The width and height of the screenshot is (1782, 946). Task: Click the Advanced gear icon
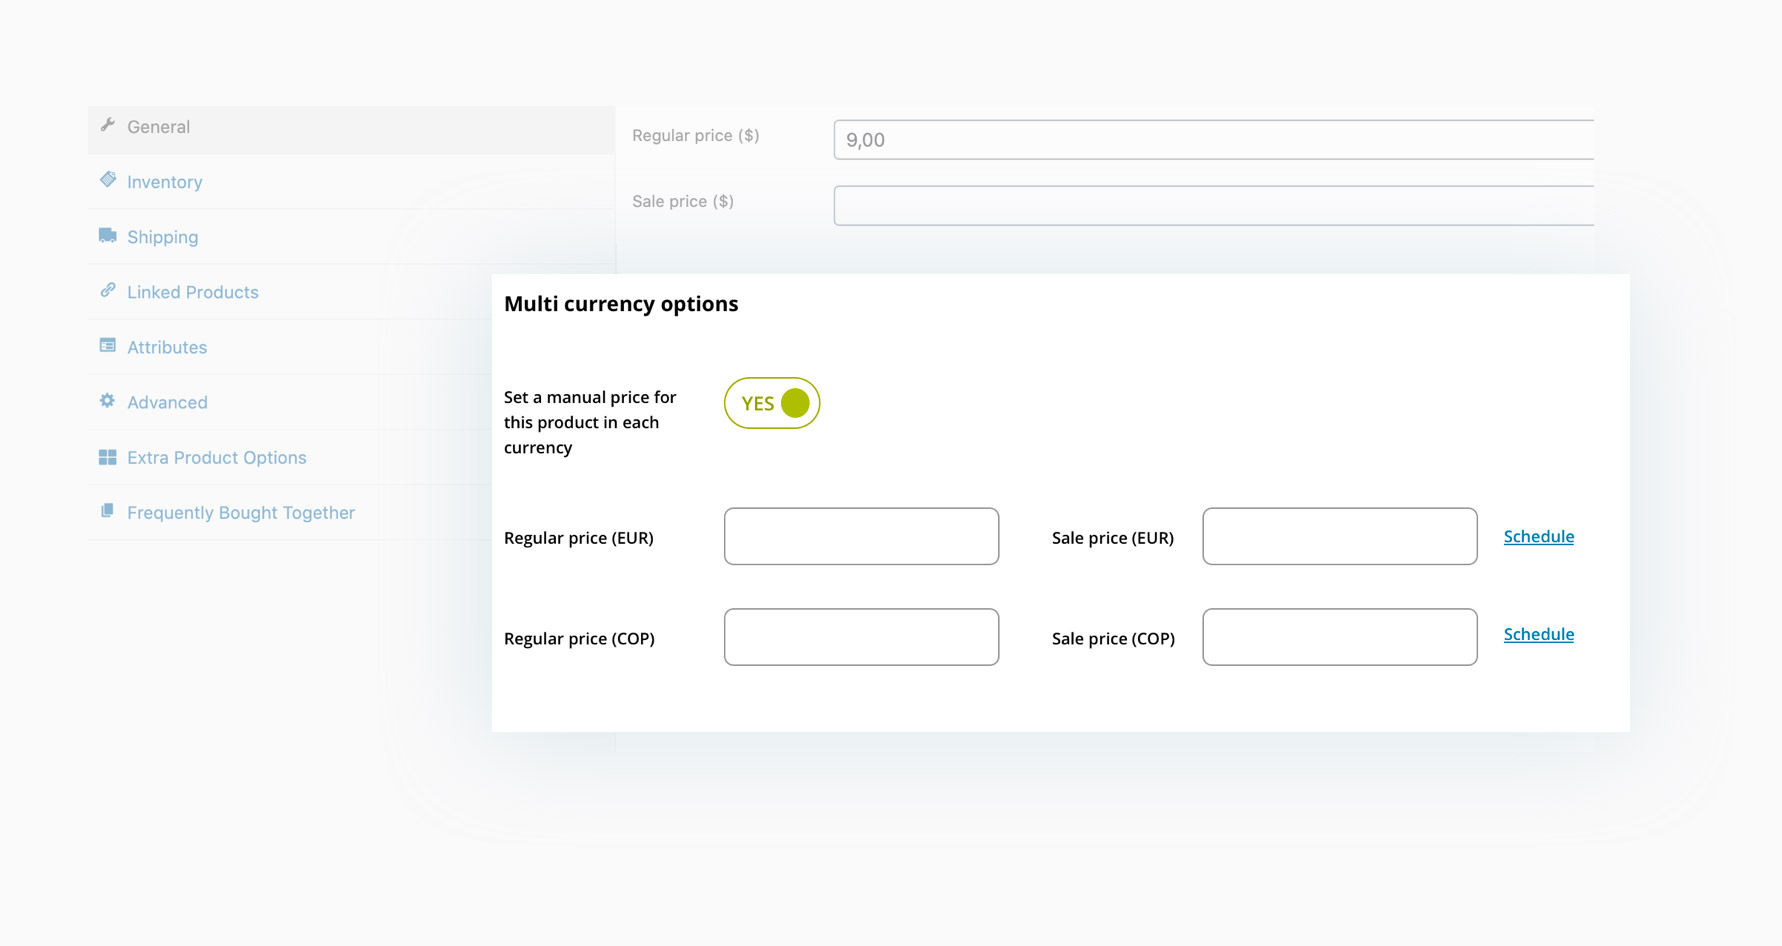coord(108,400)
